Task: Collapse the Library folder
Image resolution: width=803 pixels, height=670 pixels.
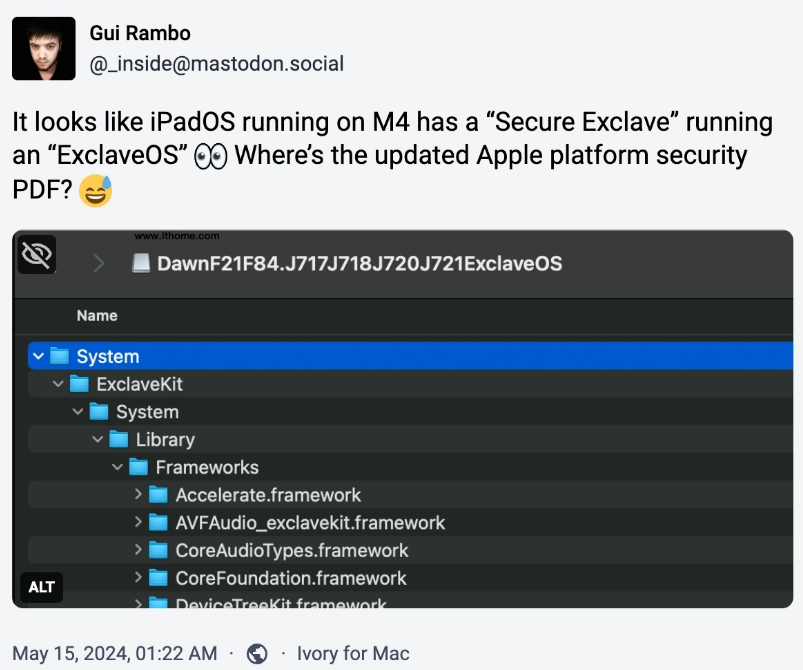Action: 98,439
